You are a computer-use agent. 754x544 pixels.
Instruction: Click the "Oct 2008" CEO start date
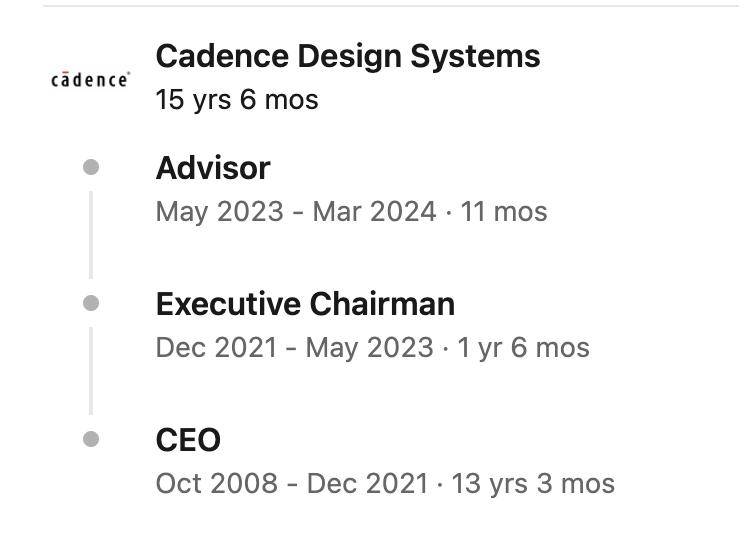click(x=217, y=484)
